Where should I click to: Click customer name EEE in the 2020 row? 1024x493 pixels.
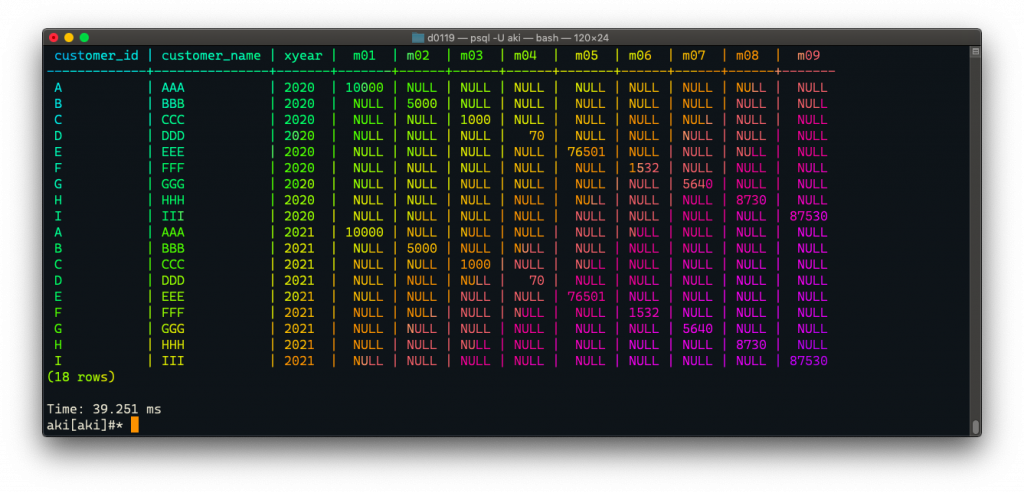pyautogui.click(x=173, y=151)
